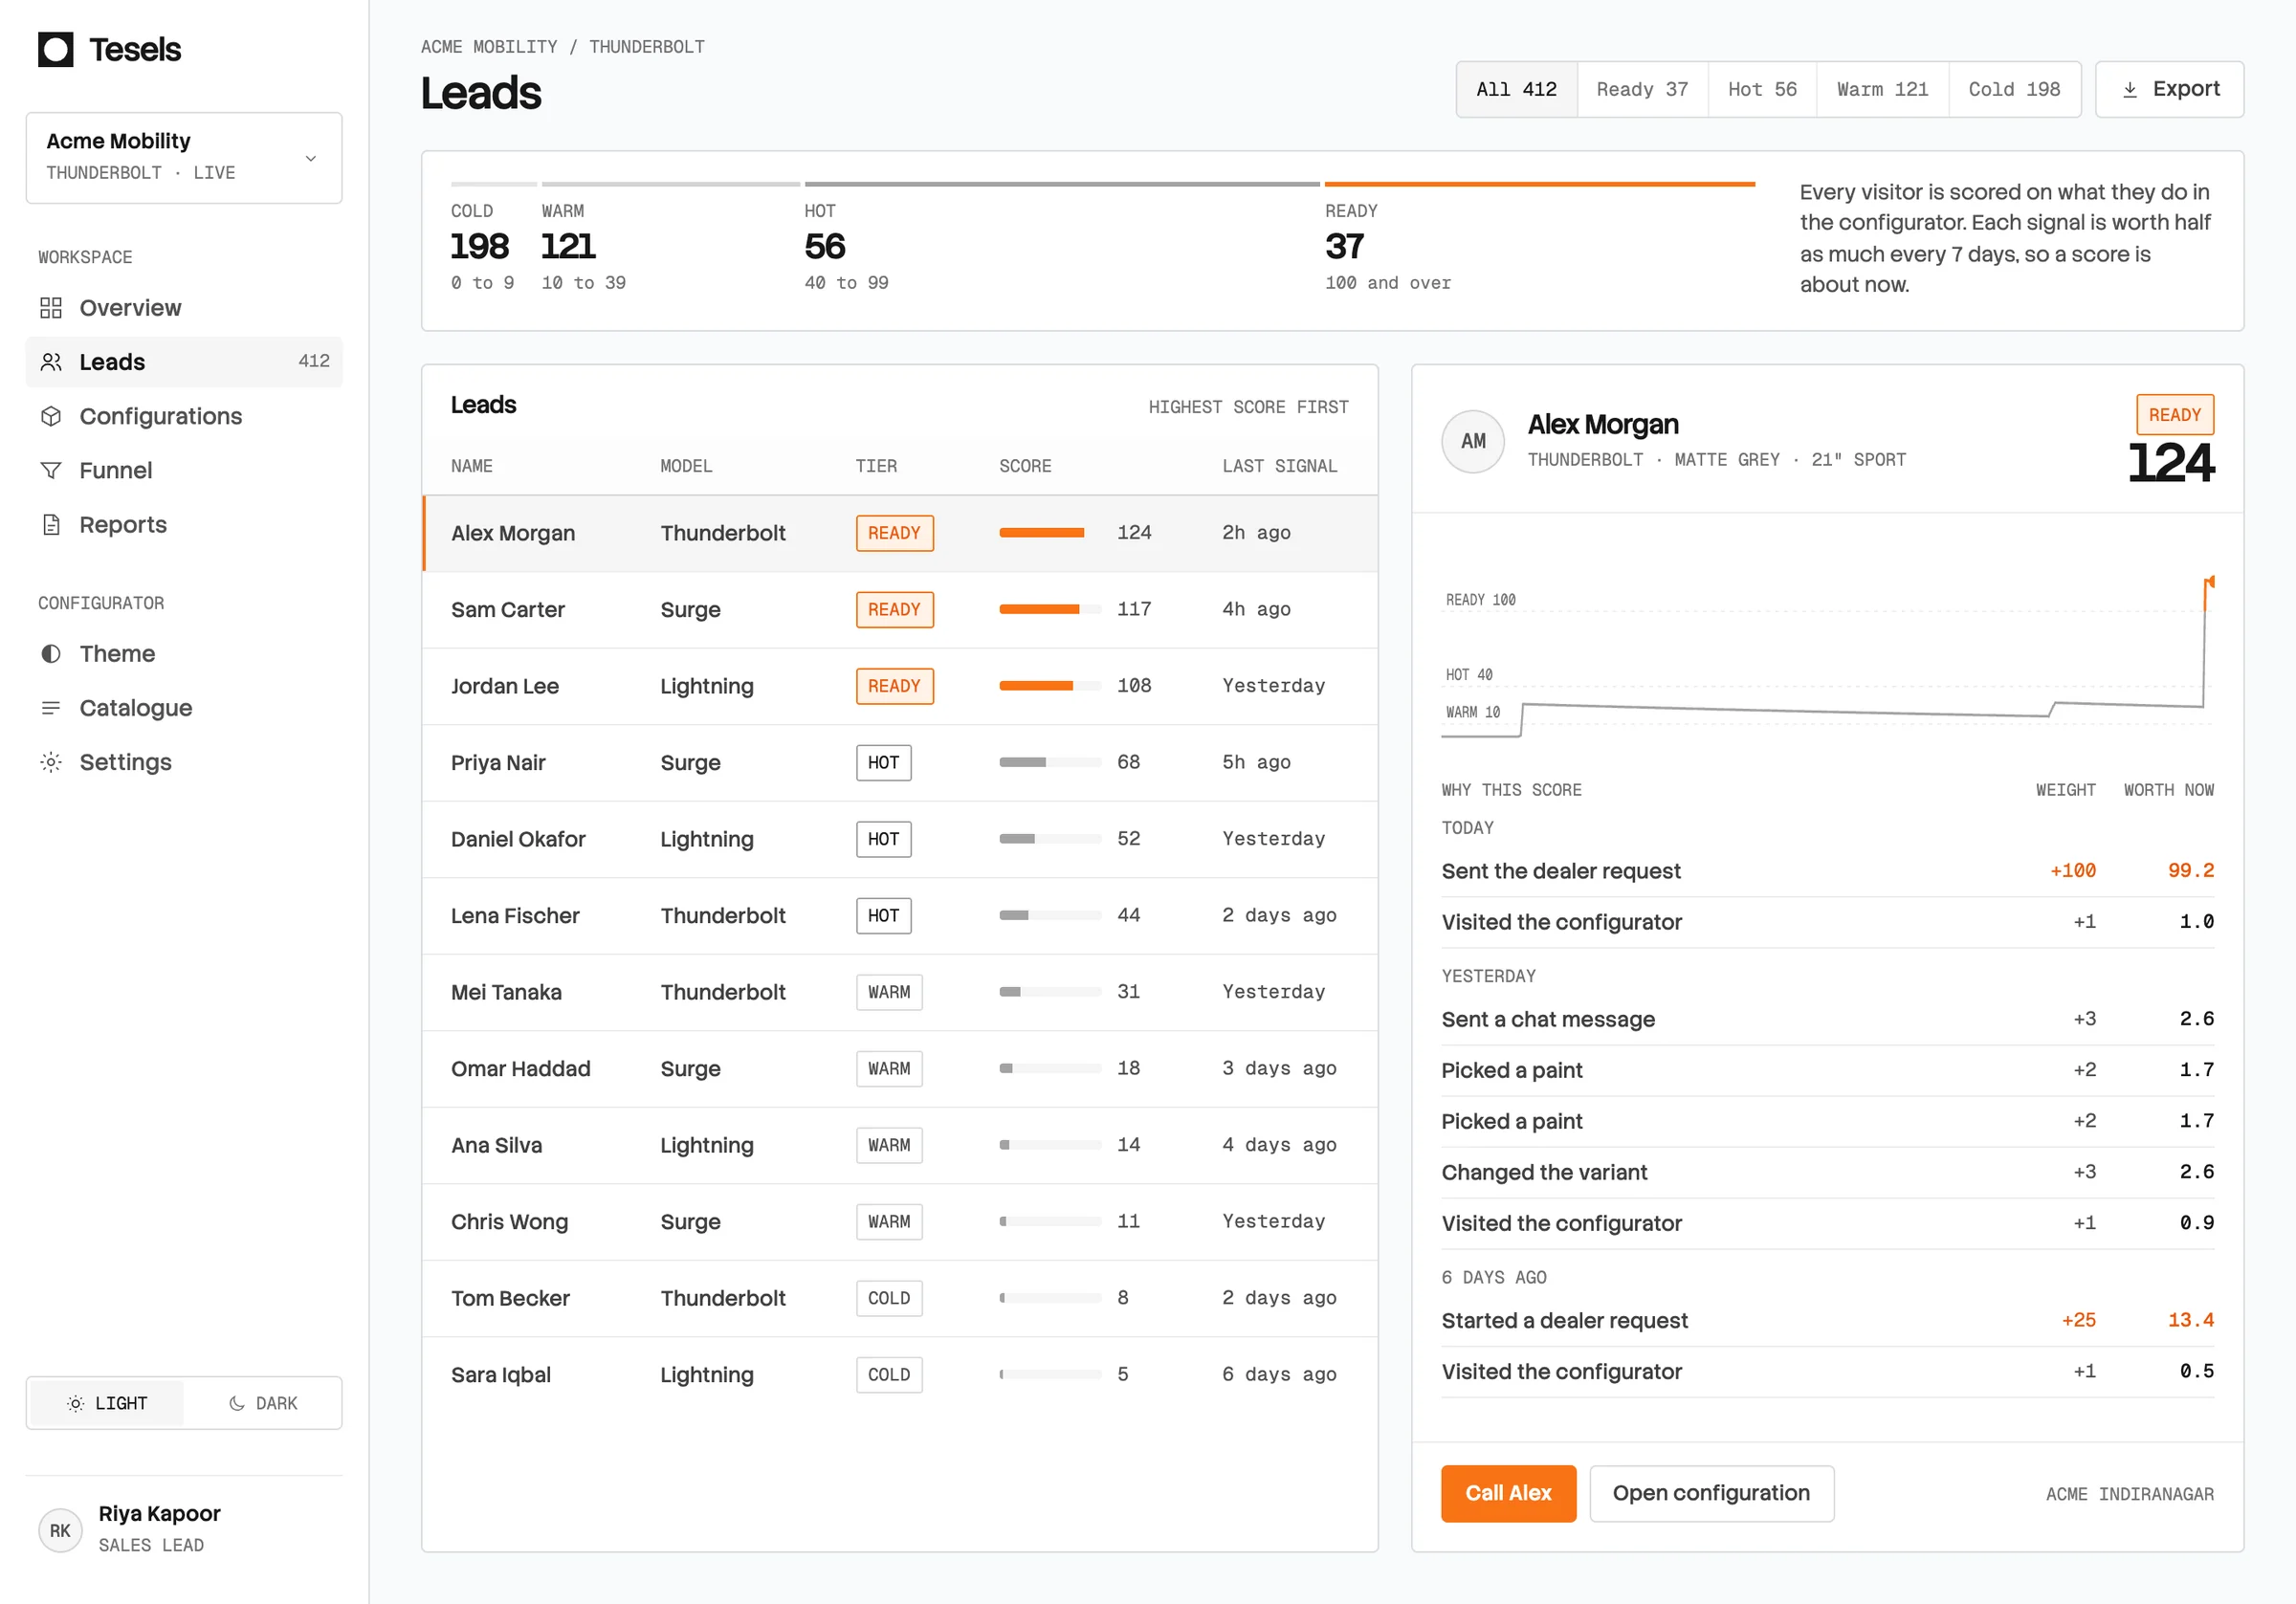The image size is (2296, 1604).
Task: Filter leads by Cold 198 tab
Action: 2014,89
